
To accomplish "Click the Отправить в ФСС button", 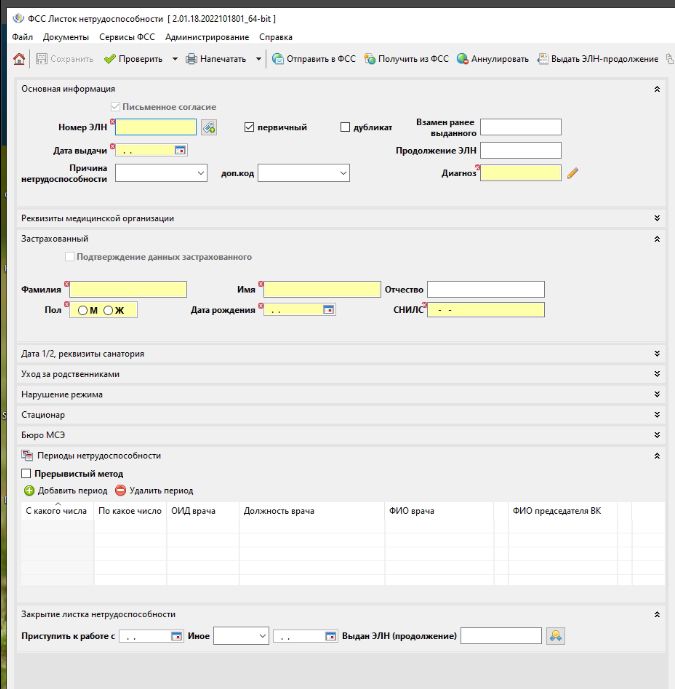I will (313, 59).
